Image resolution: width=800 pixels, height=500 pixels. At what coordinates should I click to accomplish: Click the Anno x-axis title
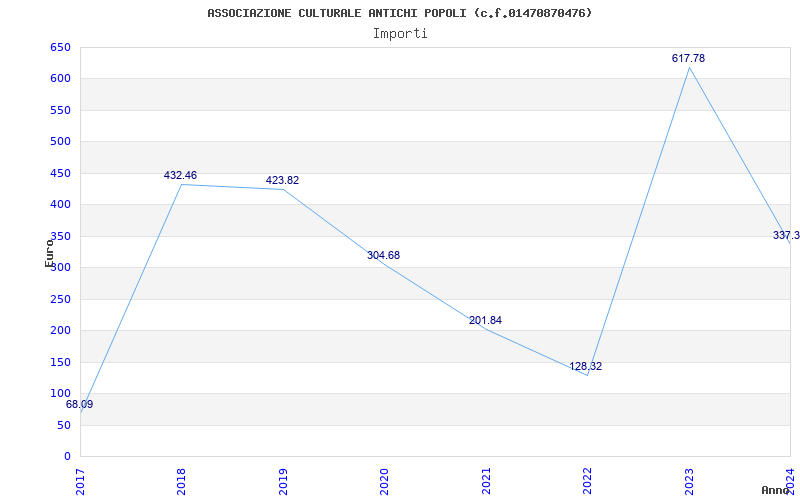(775, 490)
